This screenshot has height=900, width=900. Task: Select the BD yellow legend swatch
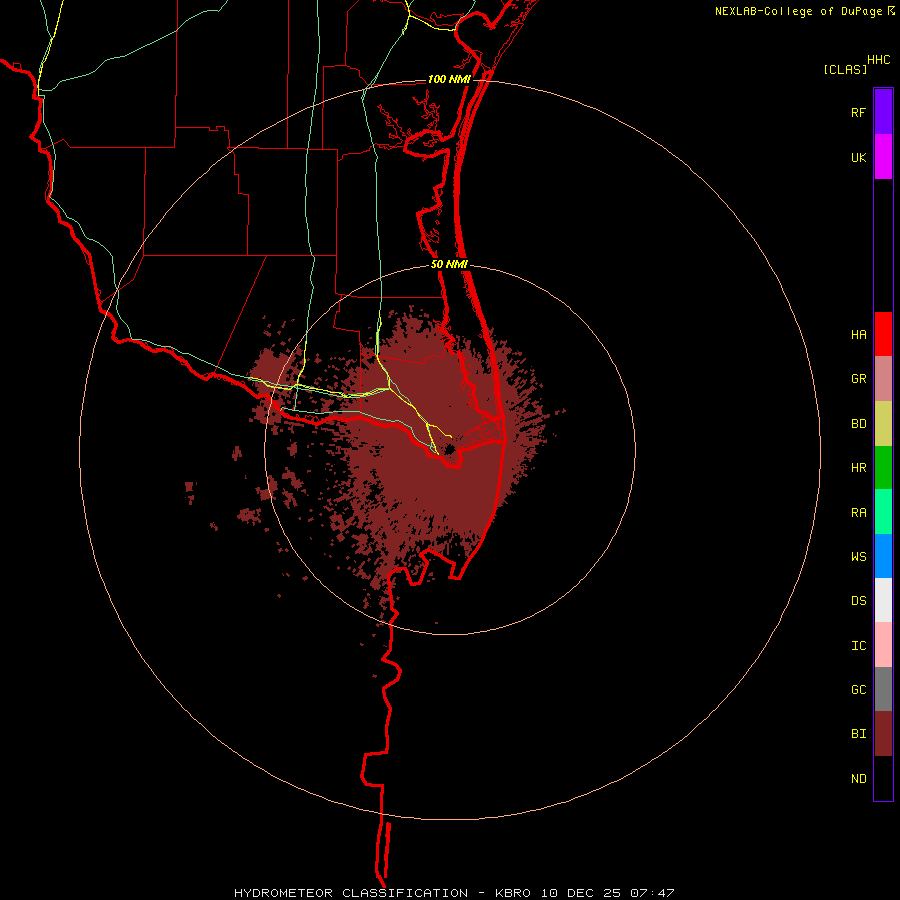click(x=883, y=423)
